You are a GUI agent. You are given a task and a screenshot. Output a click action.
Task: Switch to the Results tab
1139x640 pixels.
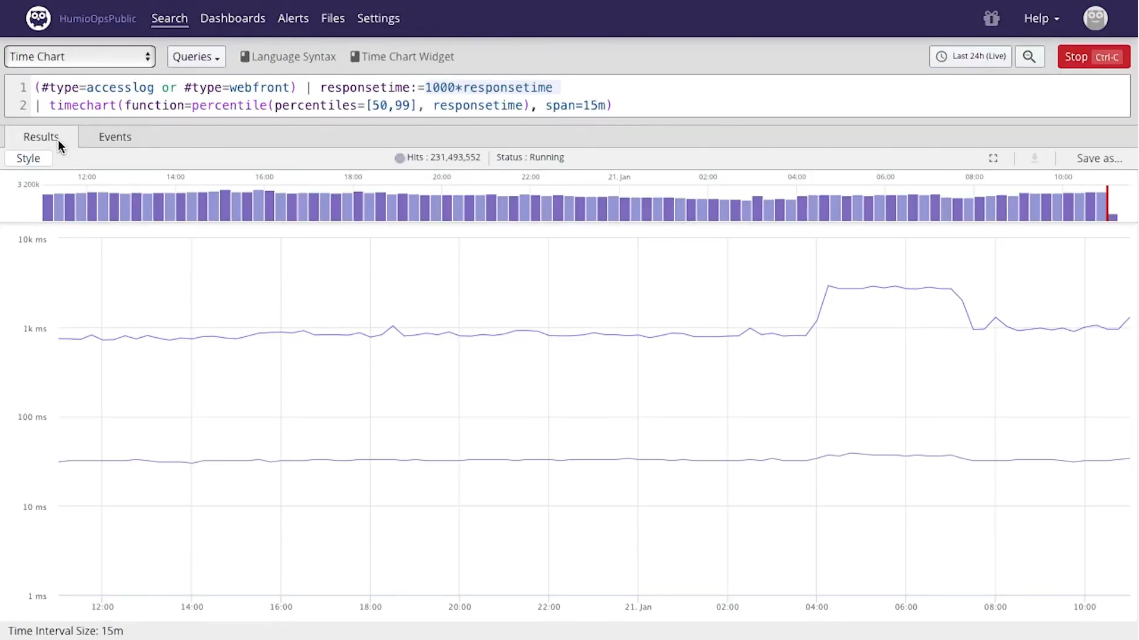tap(41, 137)
